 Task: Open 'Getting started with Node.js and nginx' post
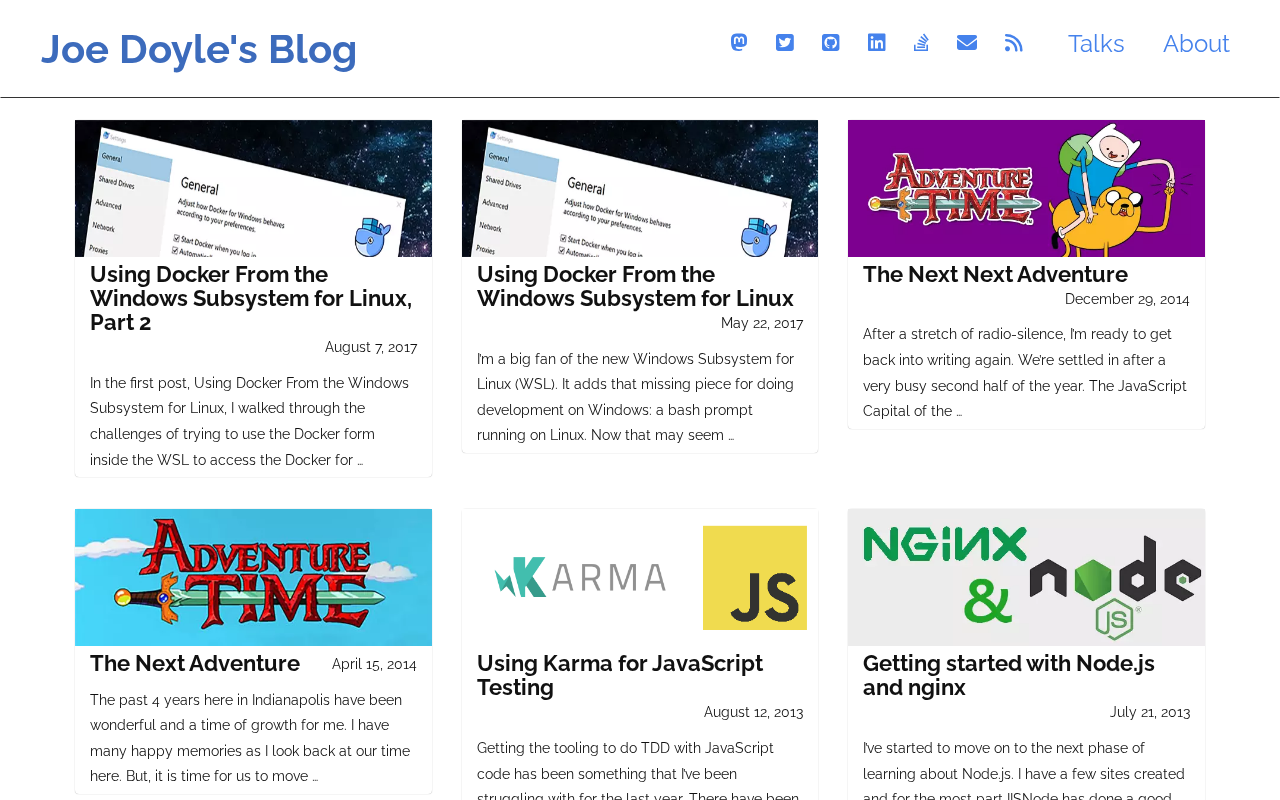click(1009, 675)
